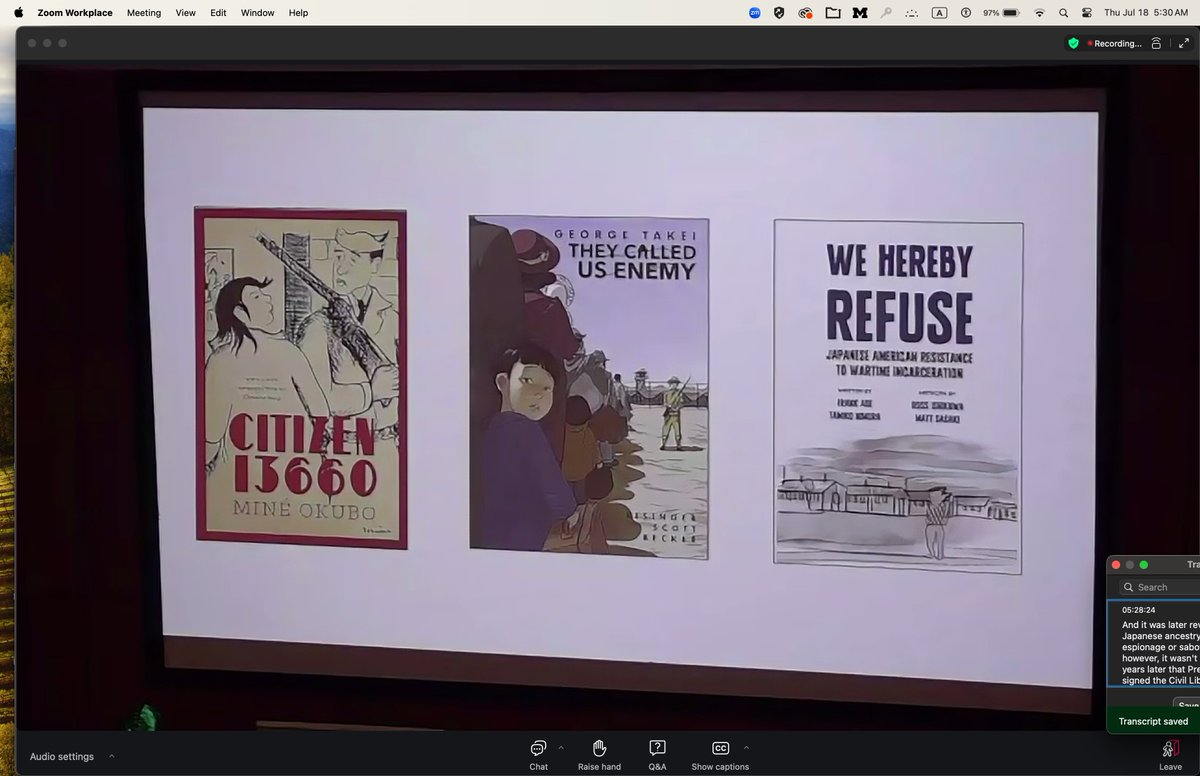Click the accessibility shortcuts menu bar icon
1200x776 pixels.
tap(965, 13)
